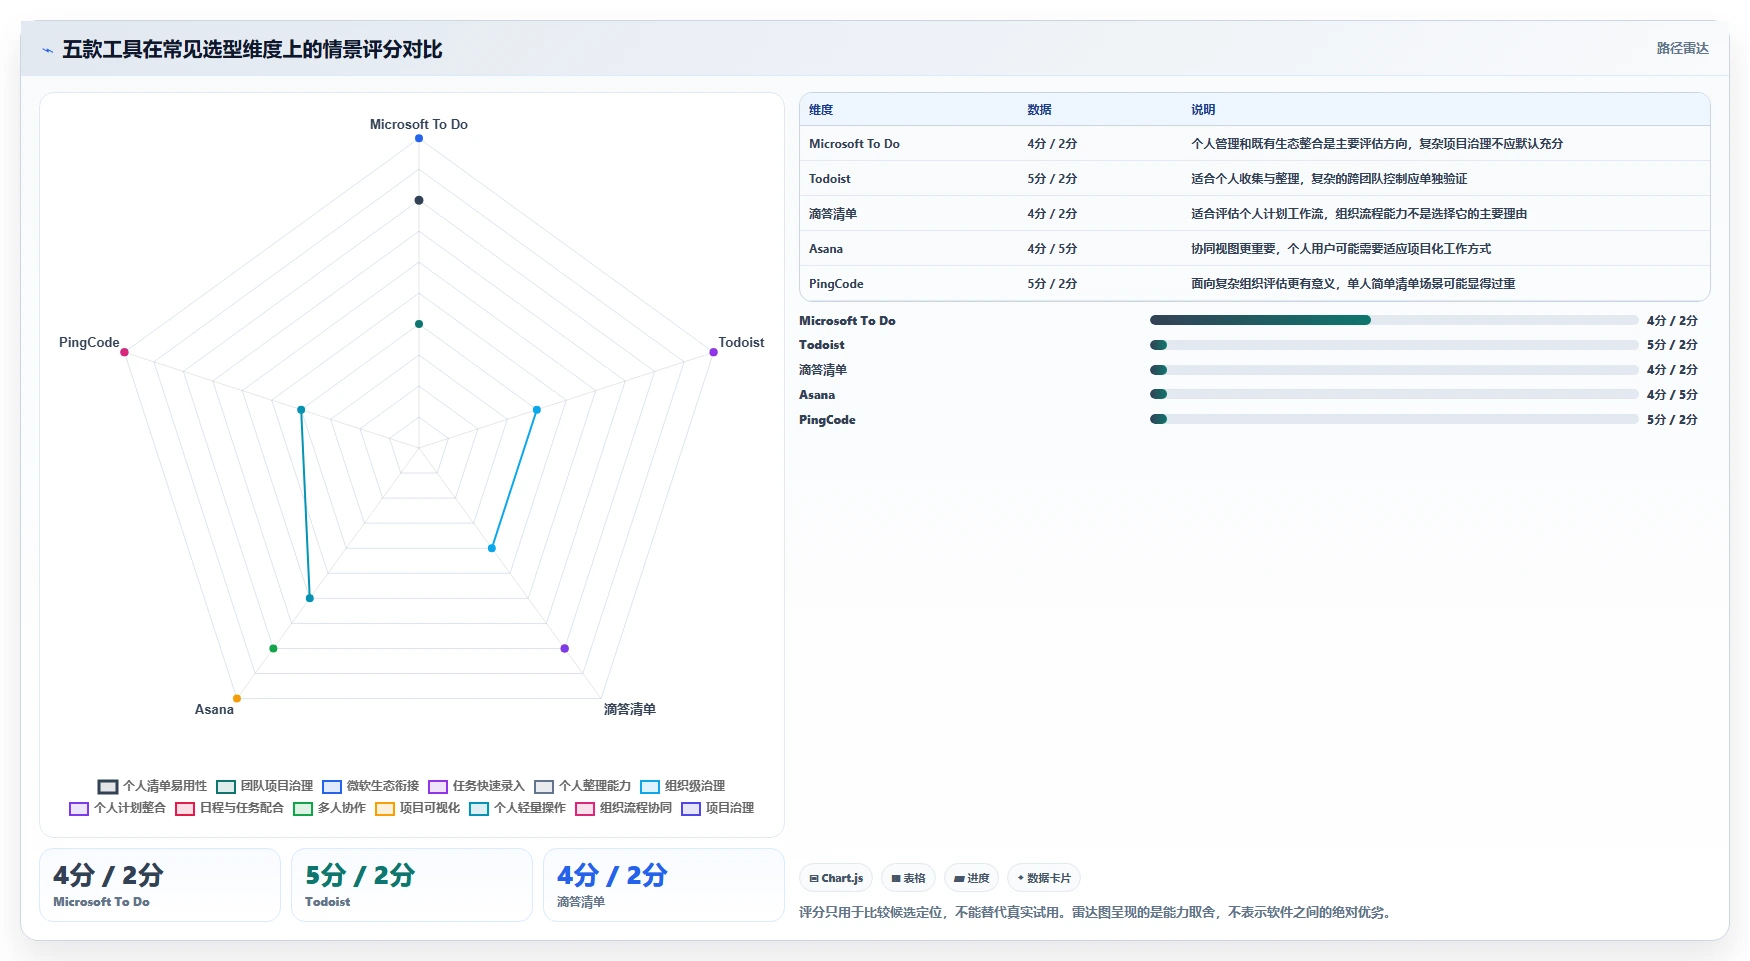Click the Chart.js chip
Viewport: 1750px width, 961px height.
(836, 878)
